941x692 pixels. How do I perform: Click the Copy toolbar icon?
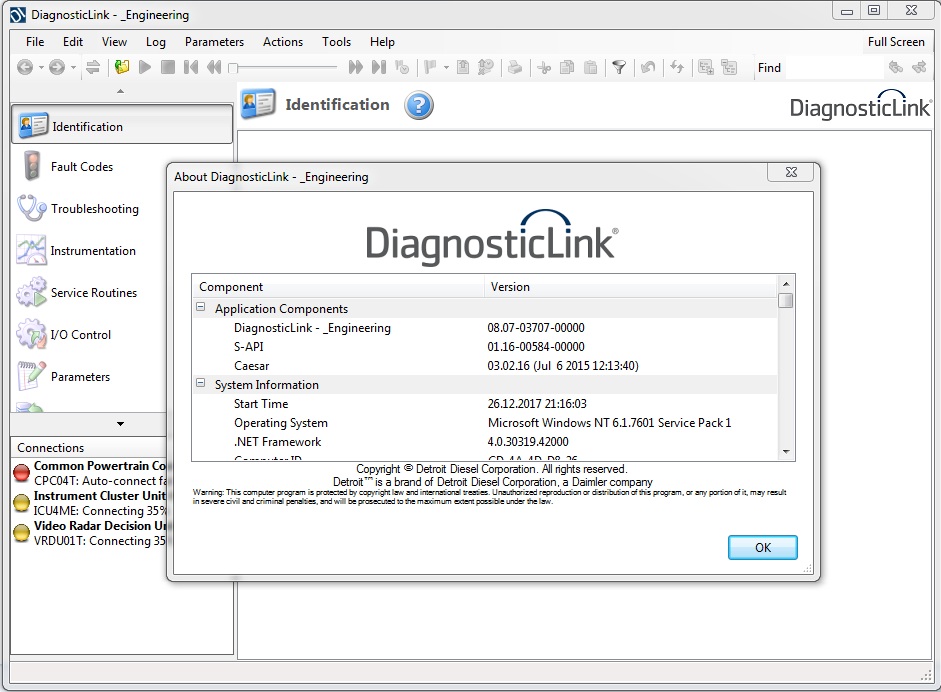[x=567, y=67]
